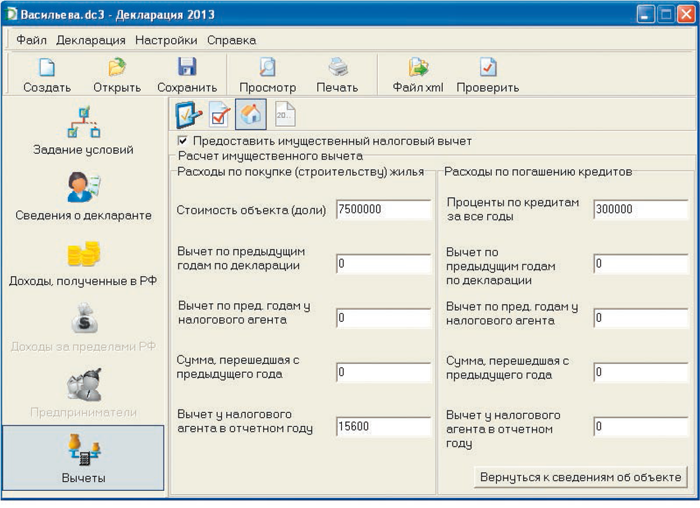The image size is (700, 508).
Task: Open the Файл menu
Action: (x=32, y=40)
